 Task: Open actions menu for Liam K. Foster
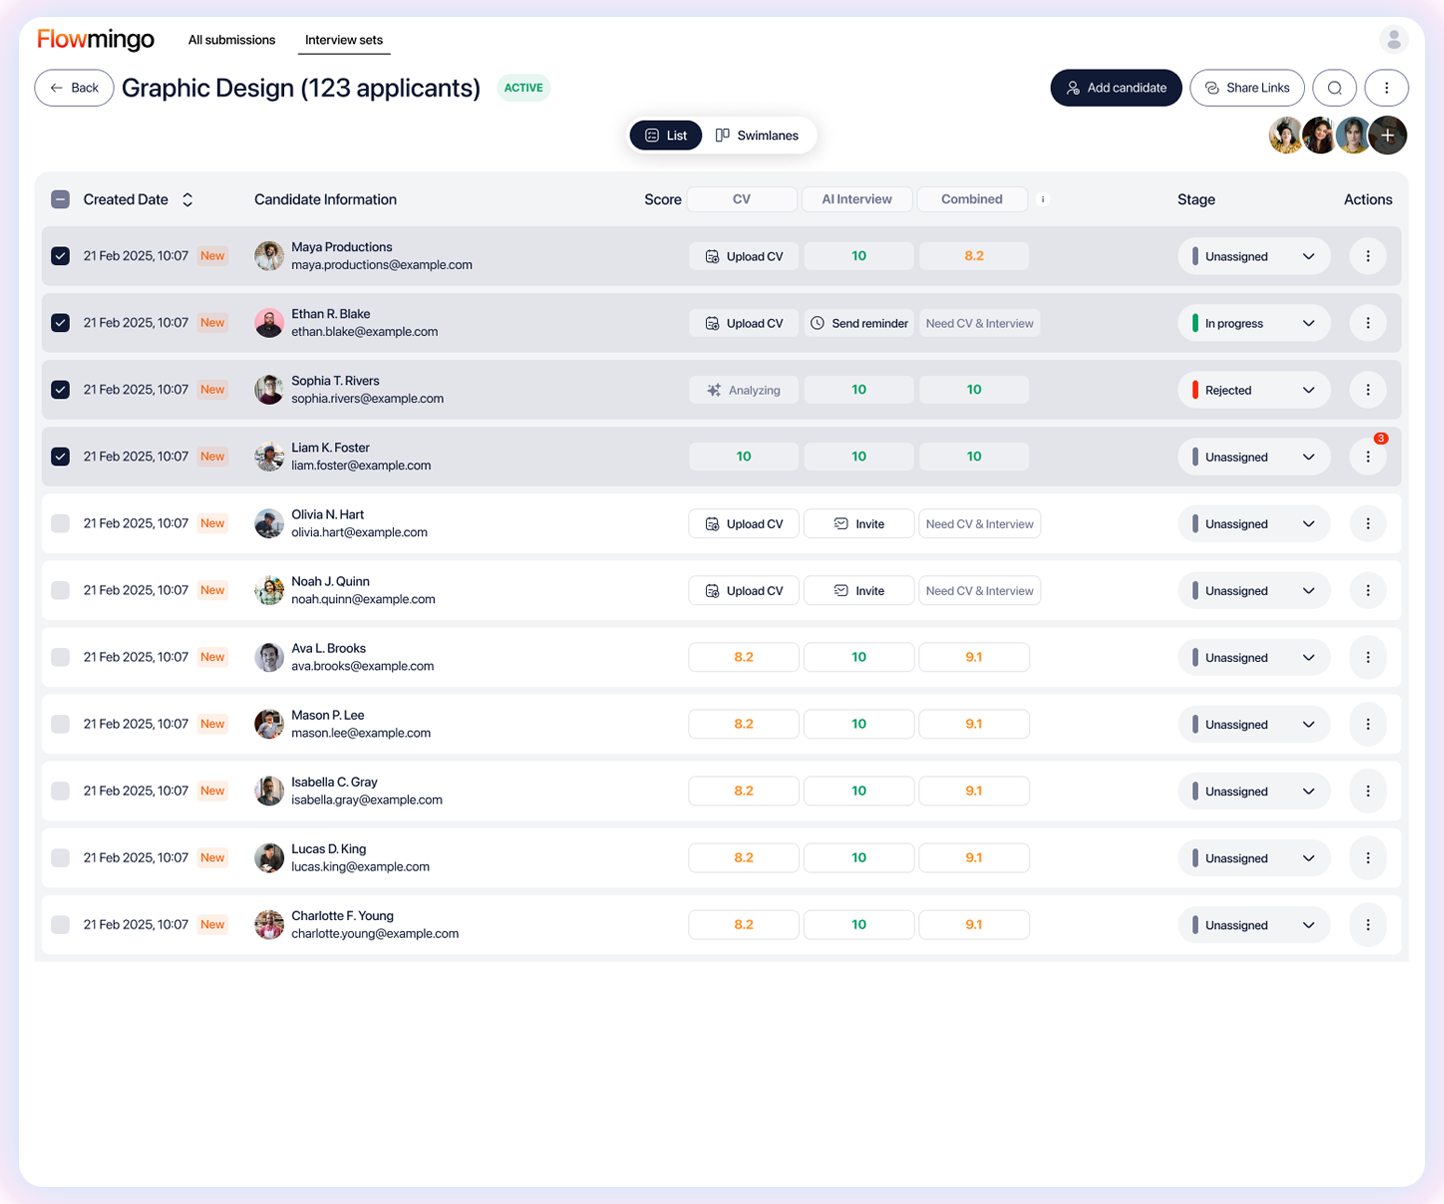[1368, 457]
